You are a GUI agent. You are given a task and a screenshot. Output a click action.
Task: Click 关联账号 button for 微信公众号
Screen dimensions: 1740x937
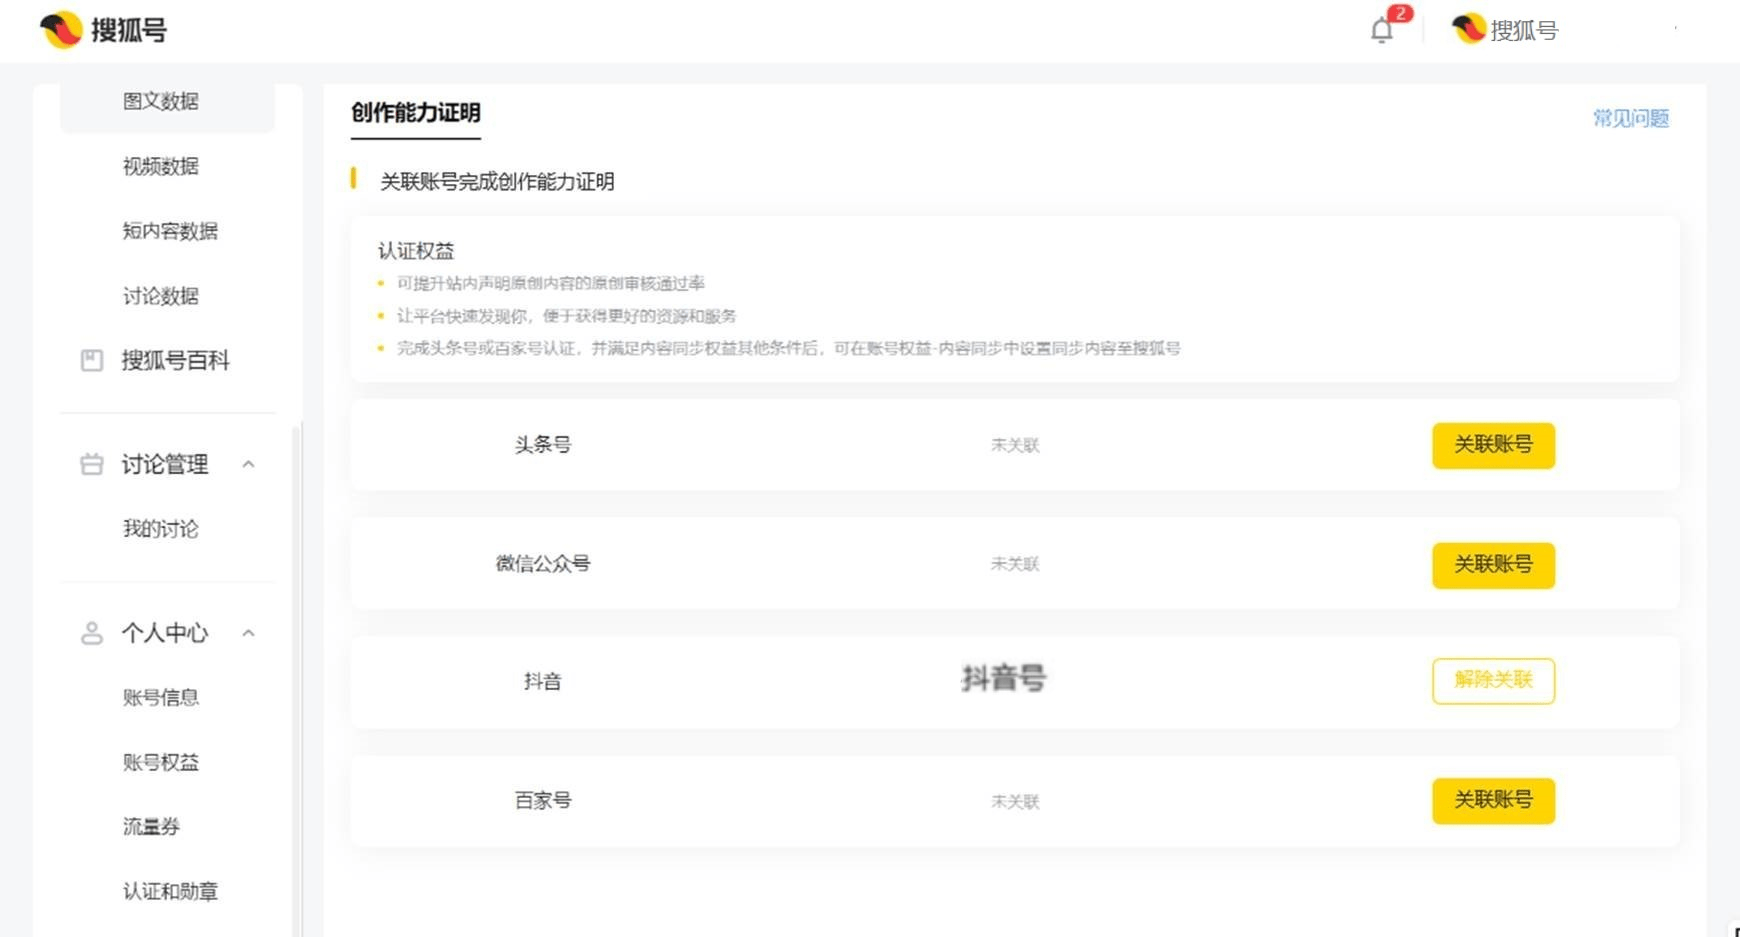coord(1493,565)
